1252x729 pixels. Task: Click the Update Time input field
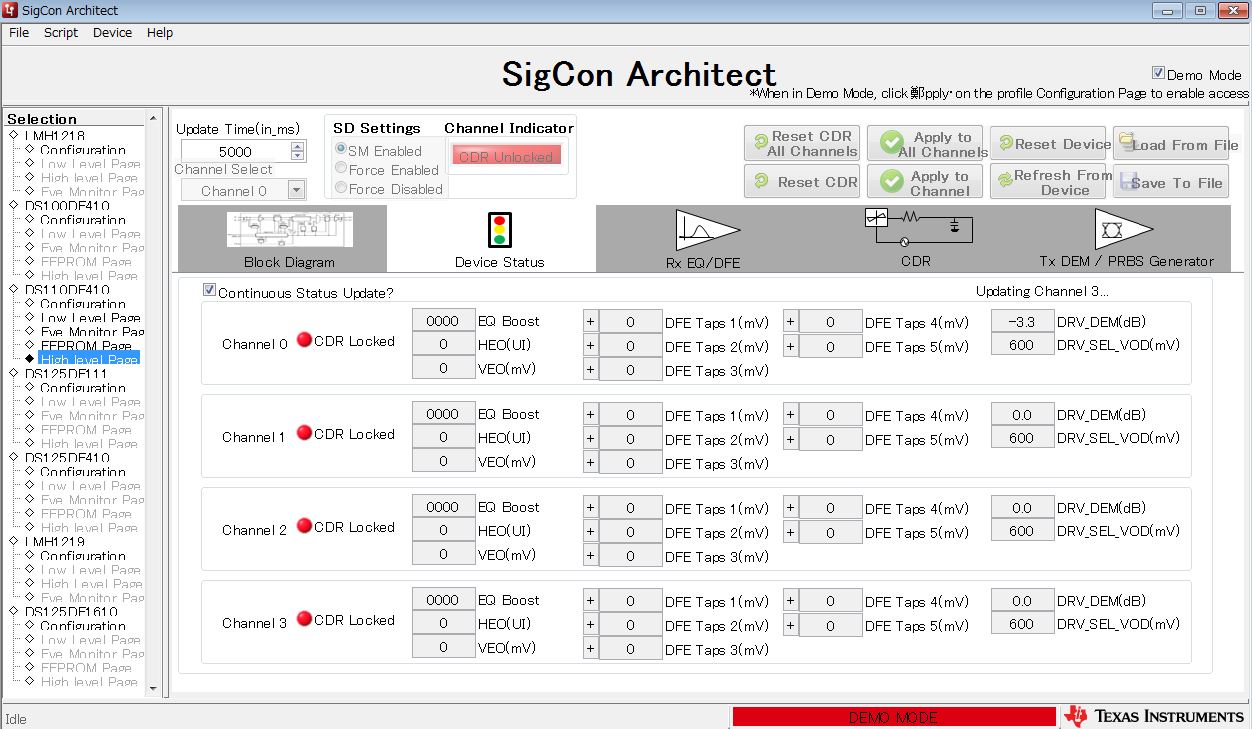pos(235,151)
